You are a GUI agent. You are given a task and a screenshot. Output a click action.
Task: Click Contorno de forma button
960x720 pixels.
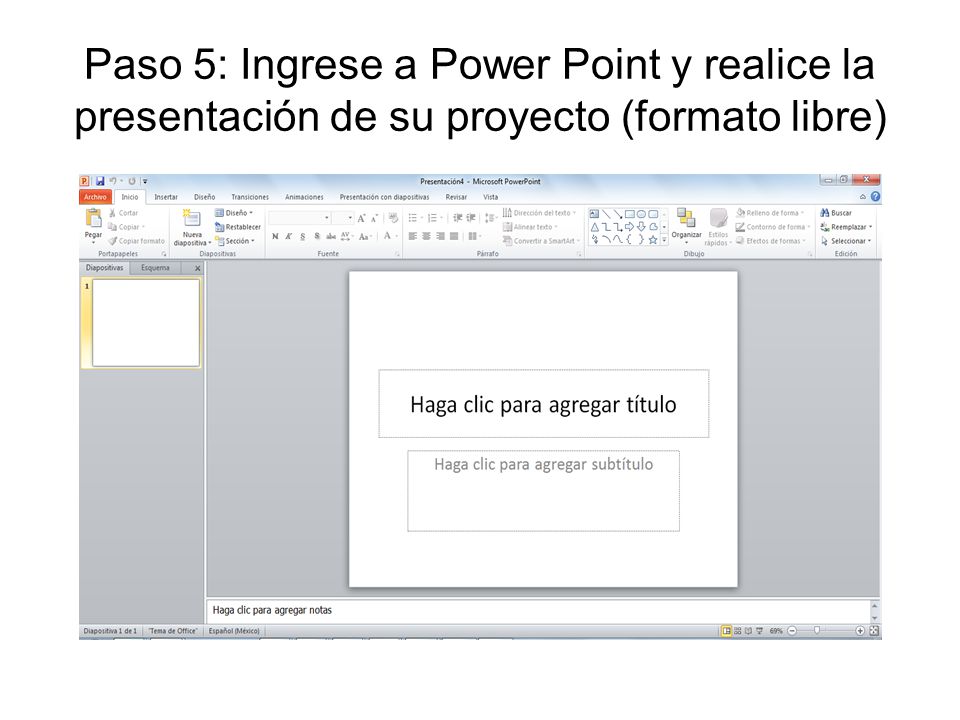[773, 227]
